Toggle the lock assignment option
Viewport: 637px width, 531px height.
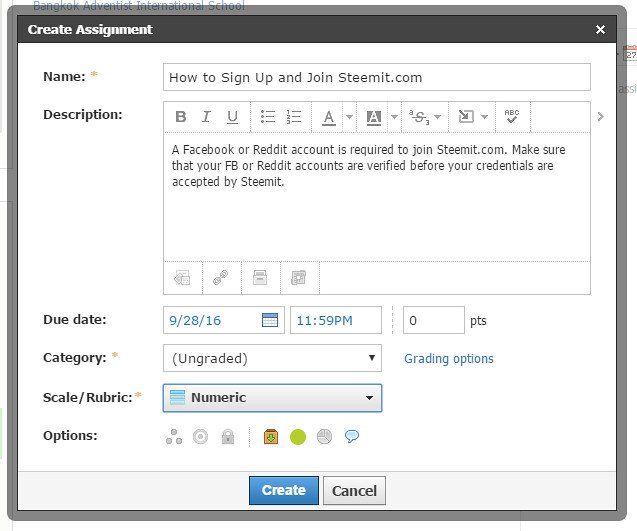pyautogui.click(x=228, y=437)
